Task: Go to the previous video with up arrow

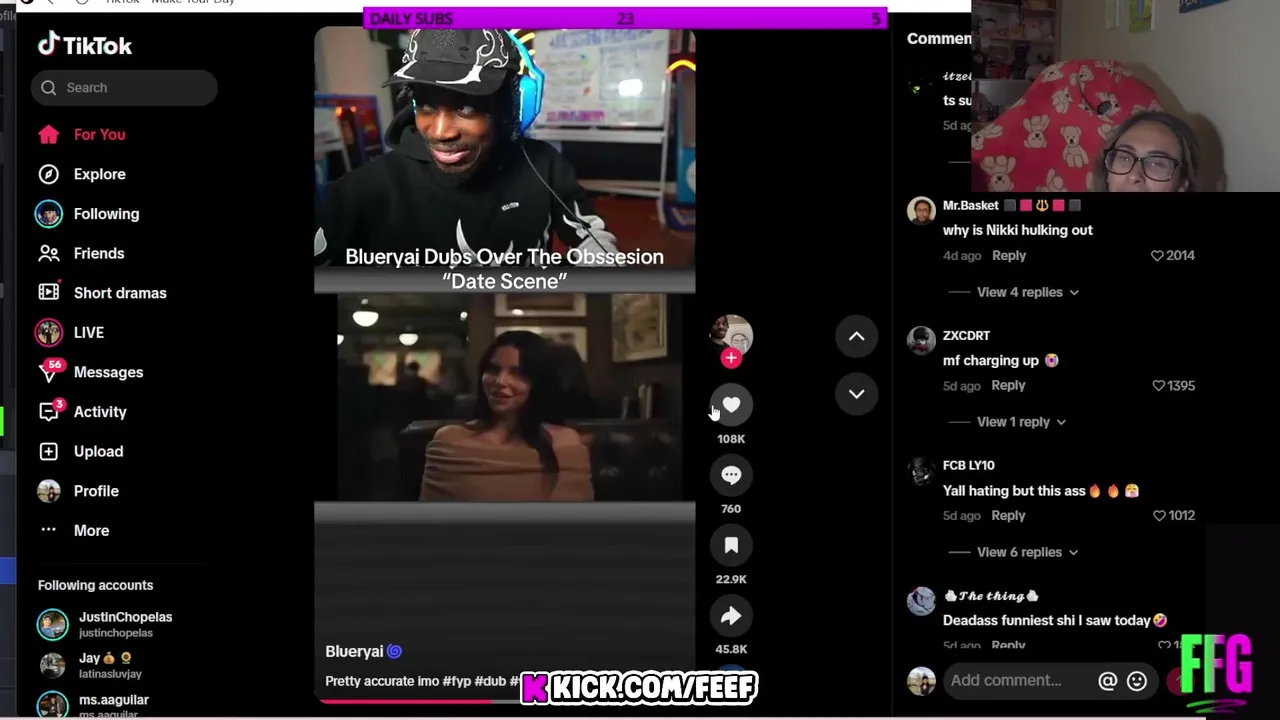Action: click(856, 337)
